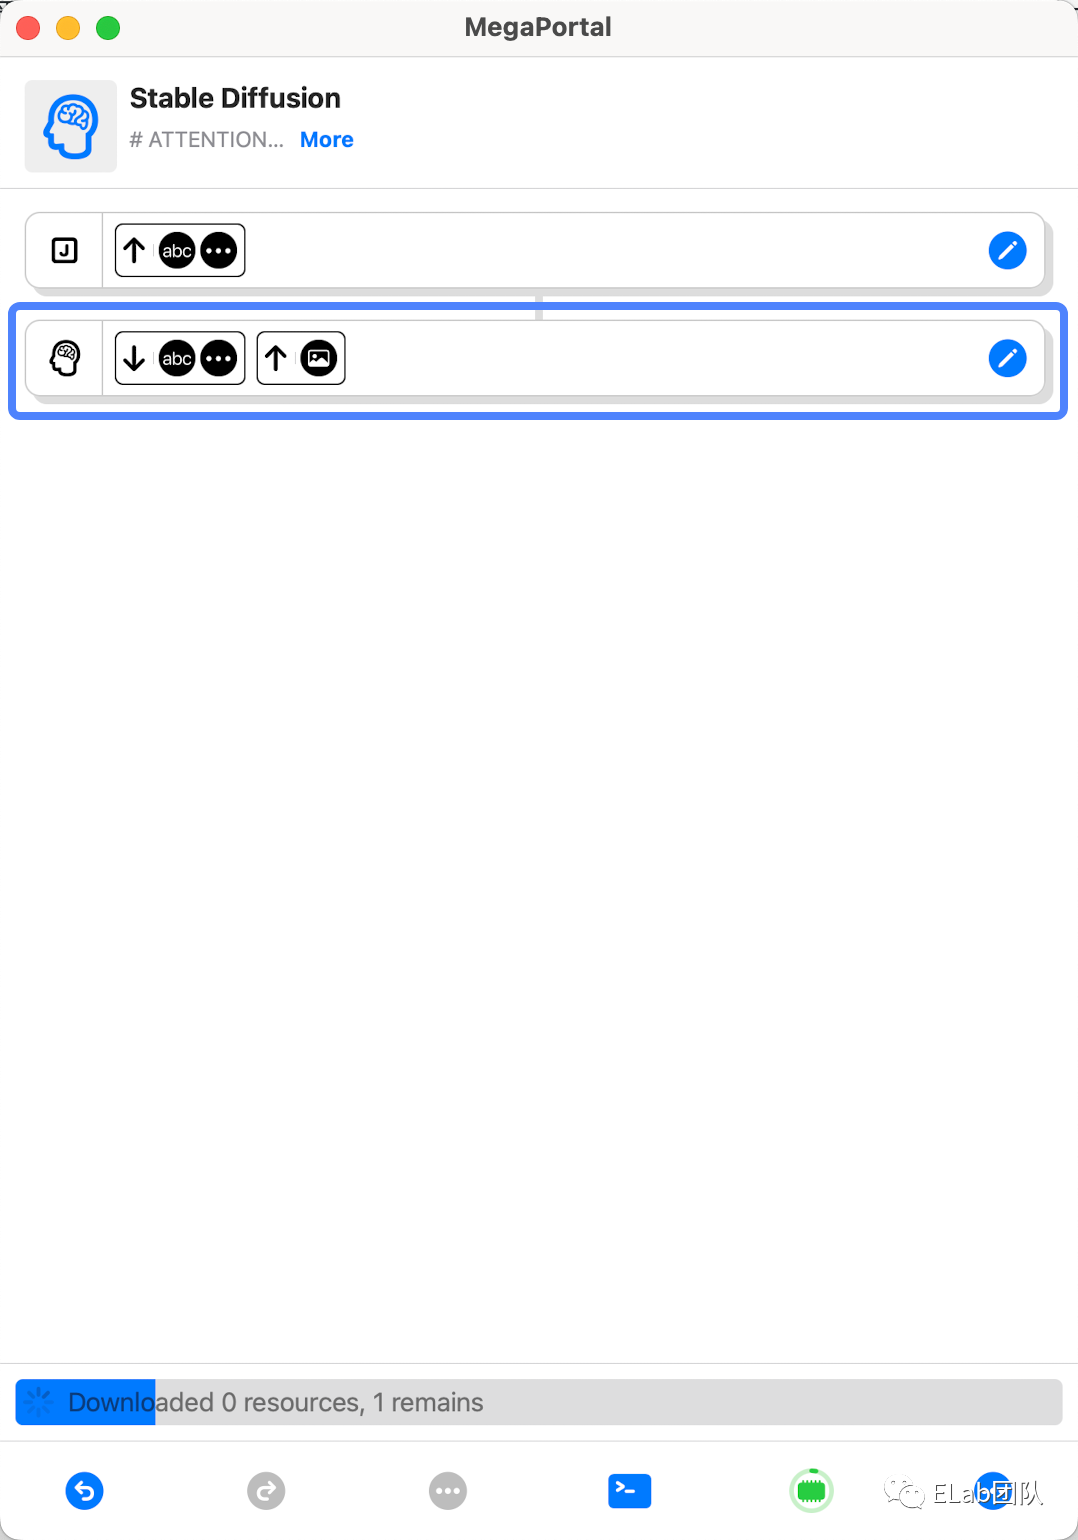The image size is (1078, 1540).
Task: Undo with the blue back-arrow button
Action: [x=85, y=1491]
